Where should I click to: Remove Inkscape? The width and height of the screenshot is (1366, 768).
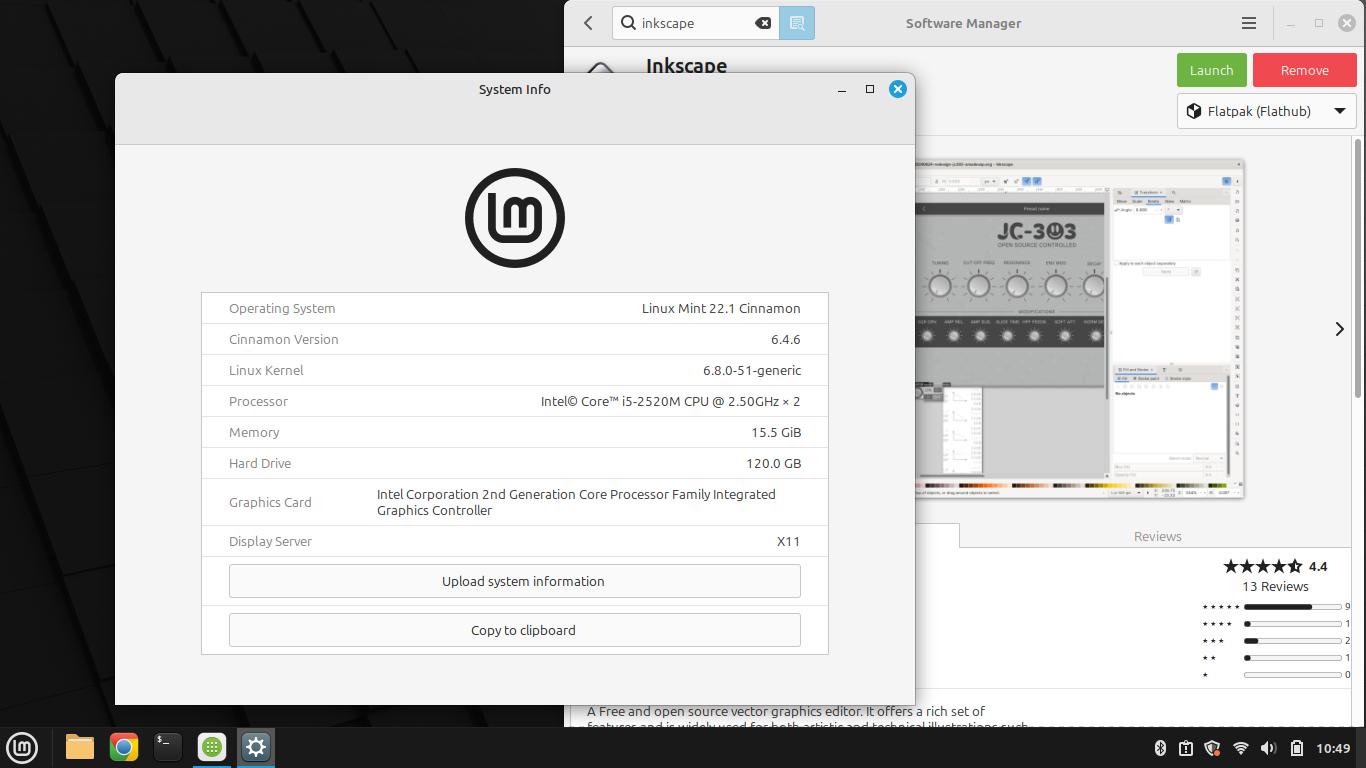[x=1304, y=70]
